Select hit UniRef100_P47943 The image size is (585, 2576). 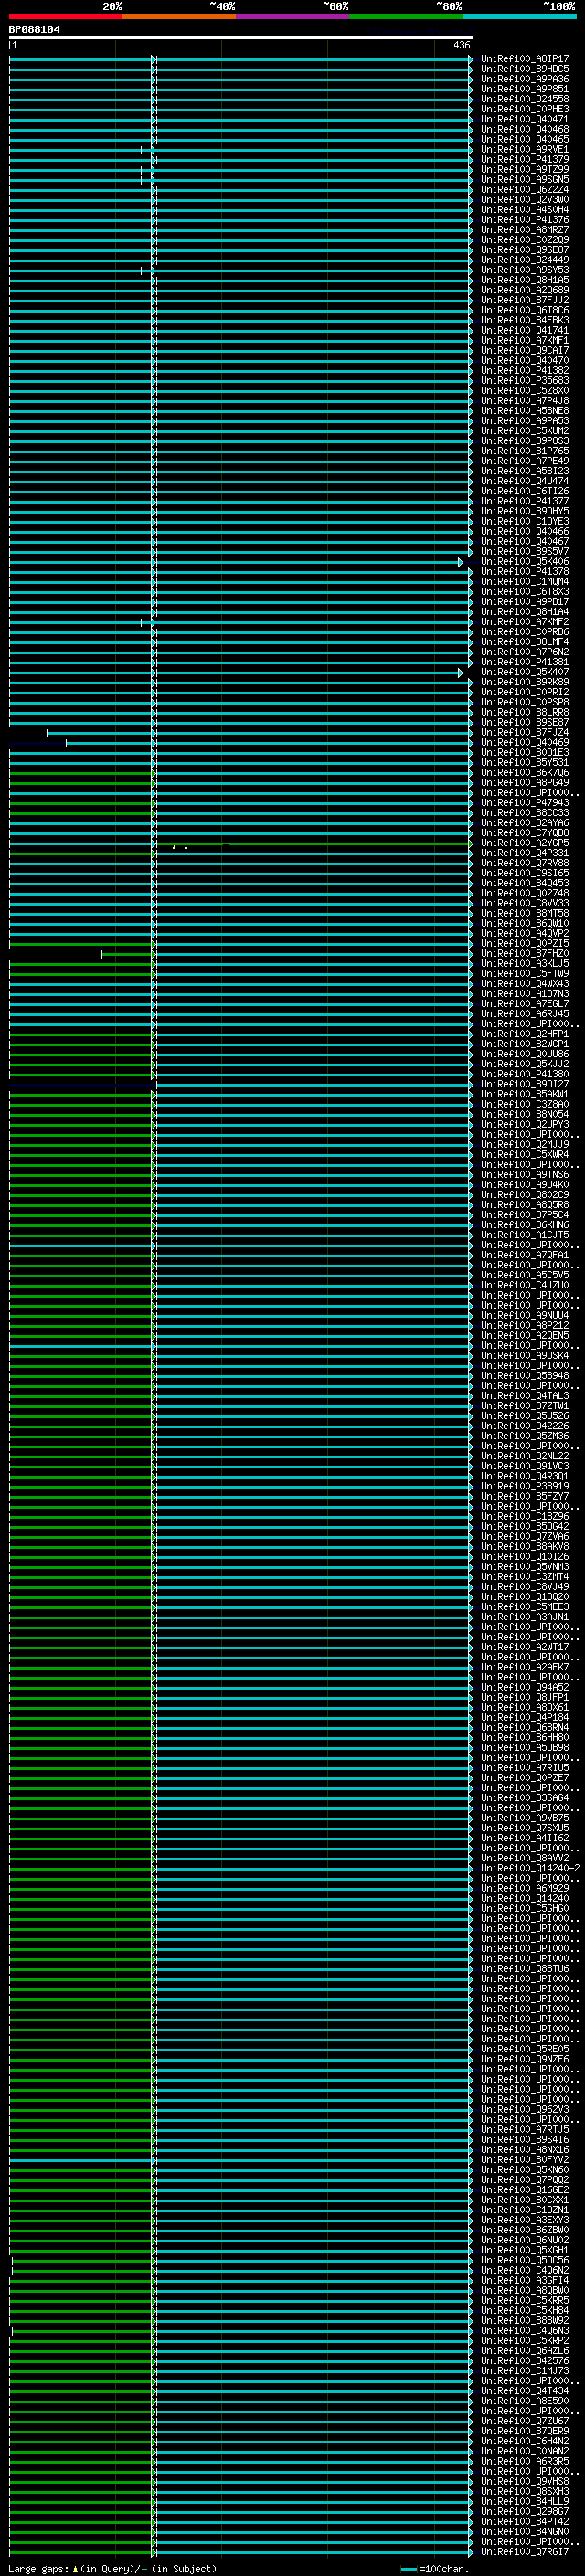524,802
